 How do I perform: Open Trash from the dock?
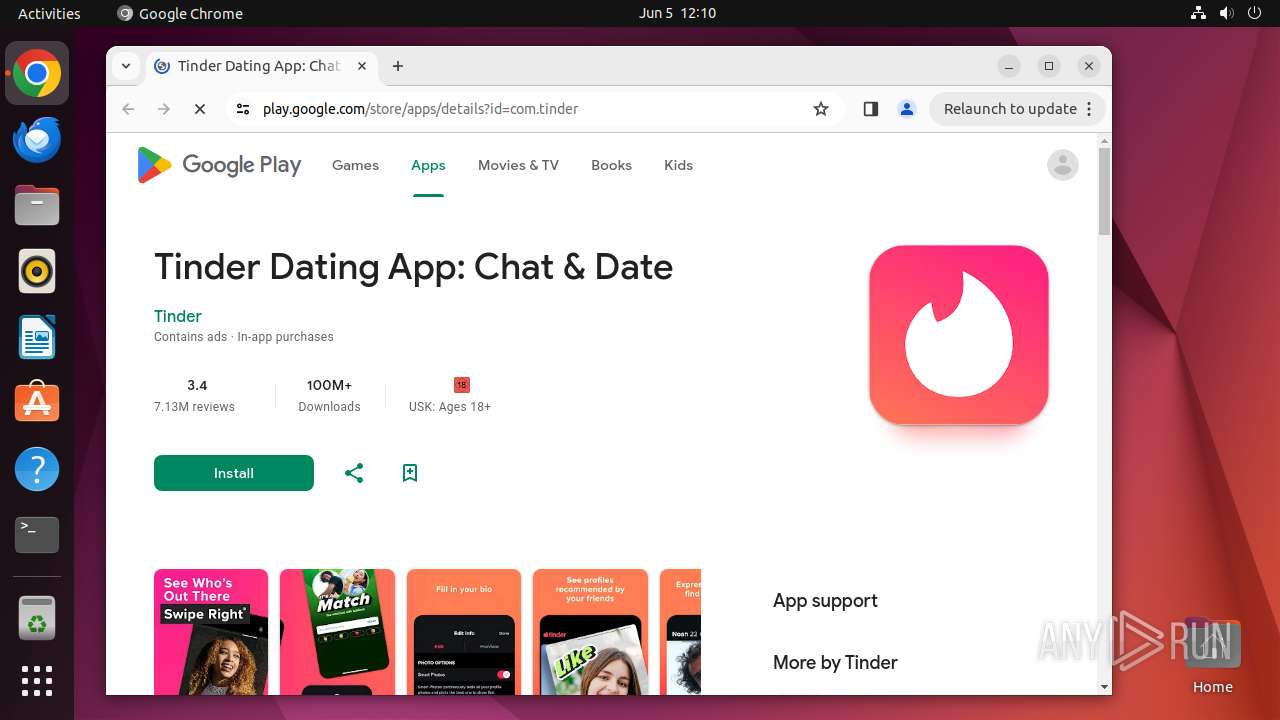tap(37, 618)
